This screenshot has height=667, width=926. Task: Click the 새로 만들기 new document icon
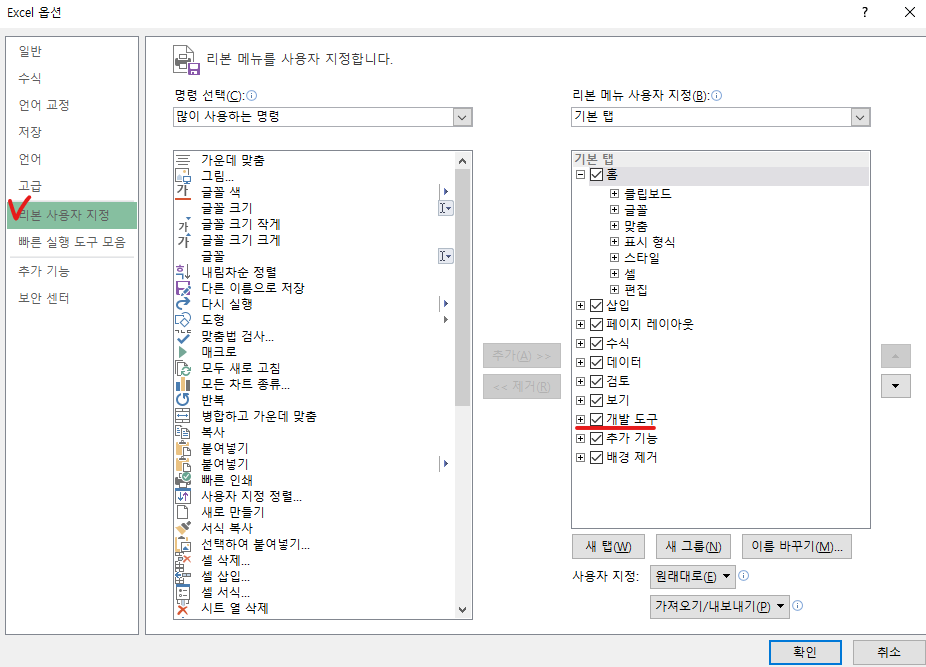183,512
